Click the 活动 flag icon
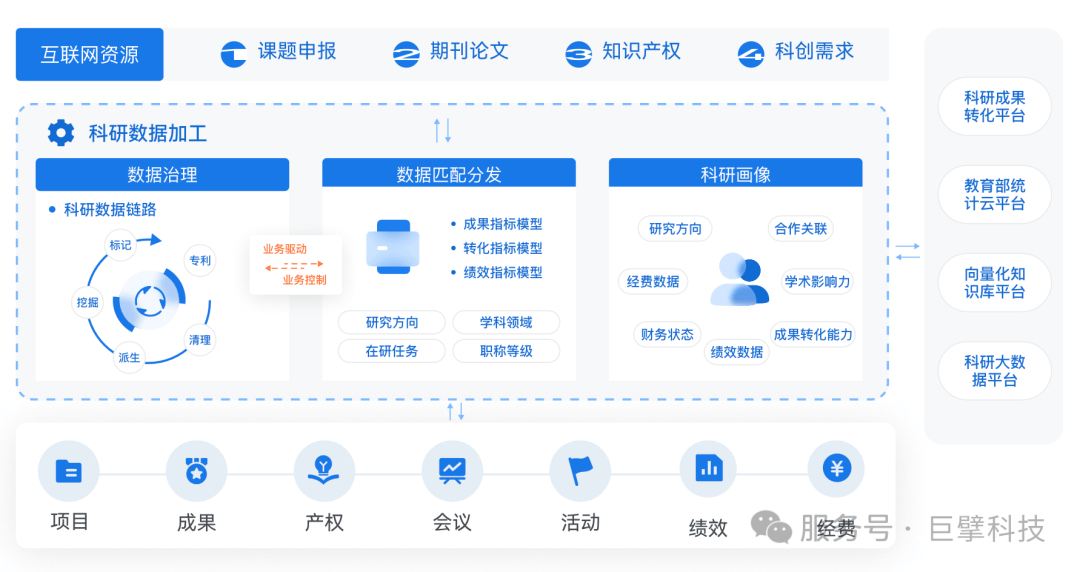Screen dimensions: 1080x572 point(580,471)
